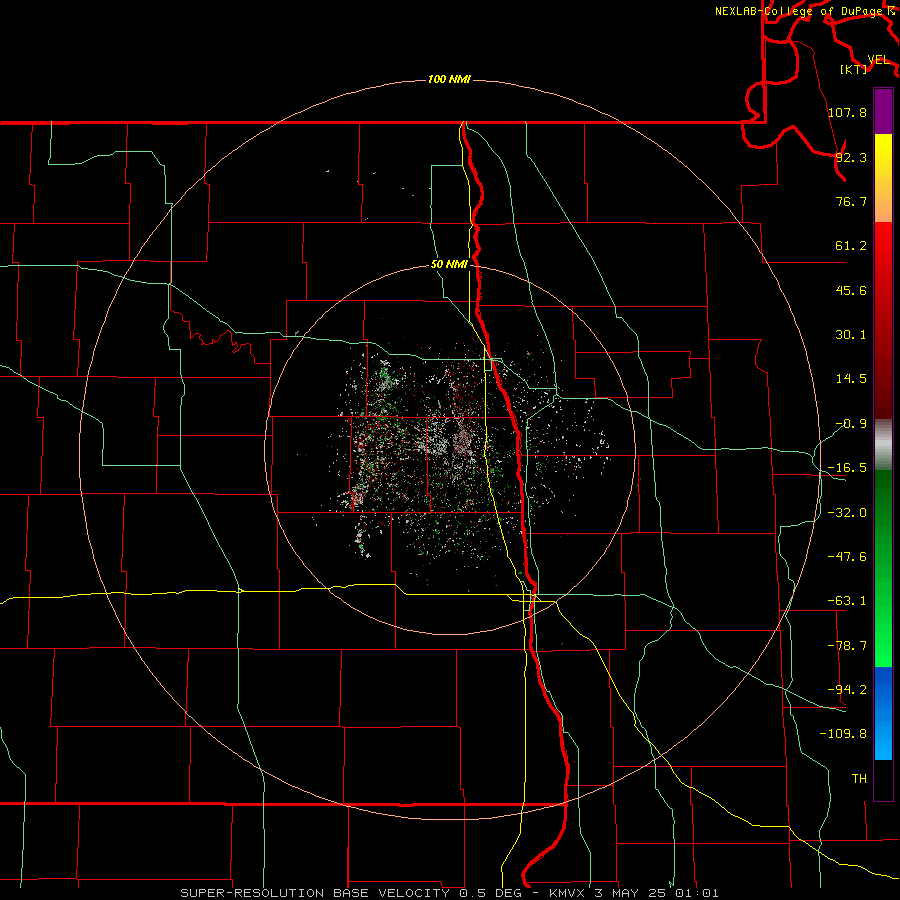Pick the purple segment of the color bar
900x900 pixels.
pos(883,111)
